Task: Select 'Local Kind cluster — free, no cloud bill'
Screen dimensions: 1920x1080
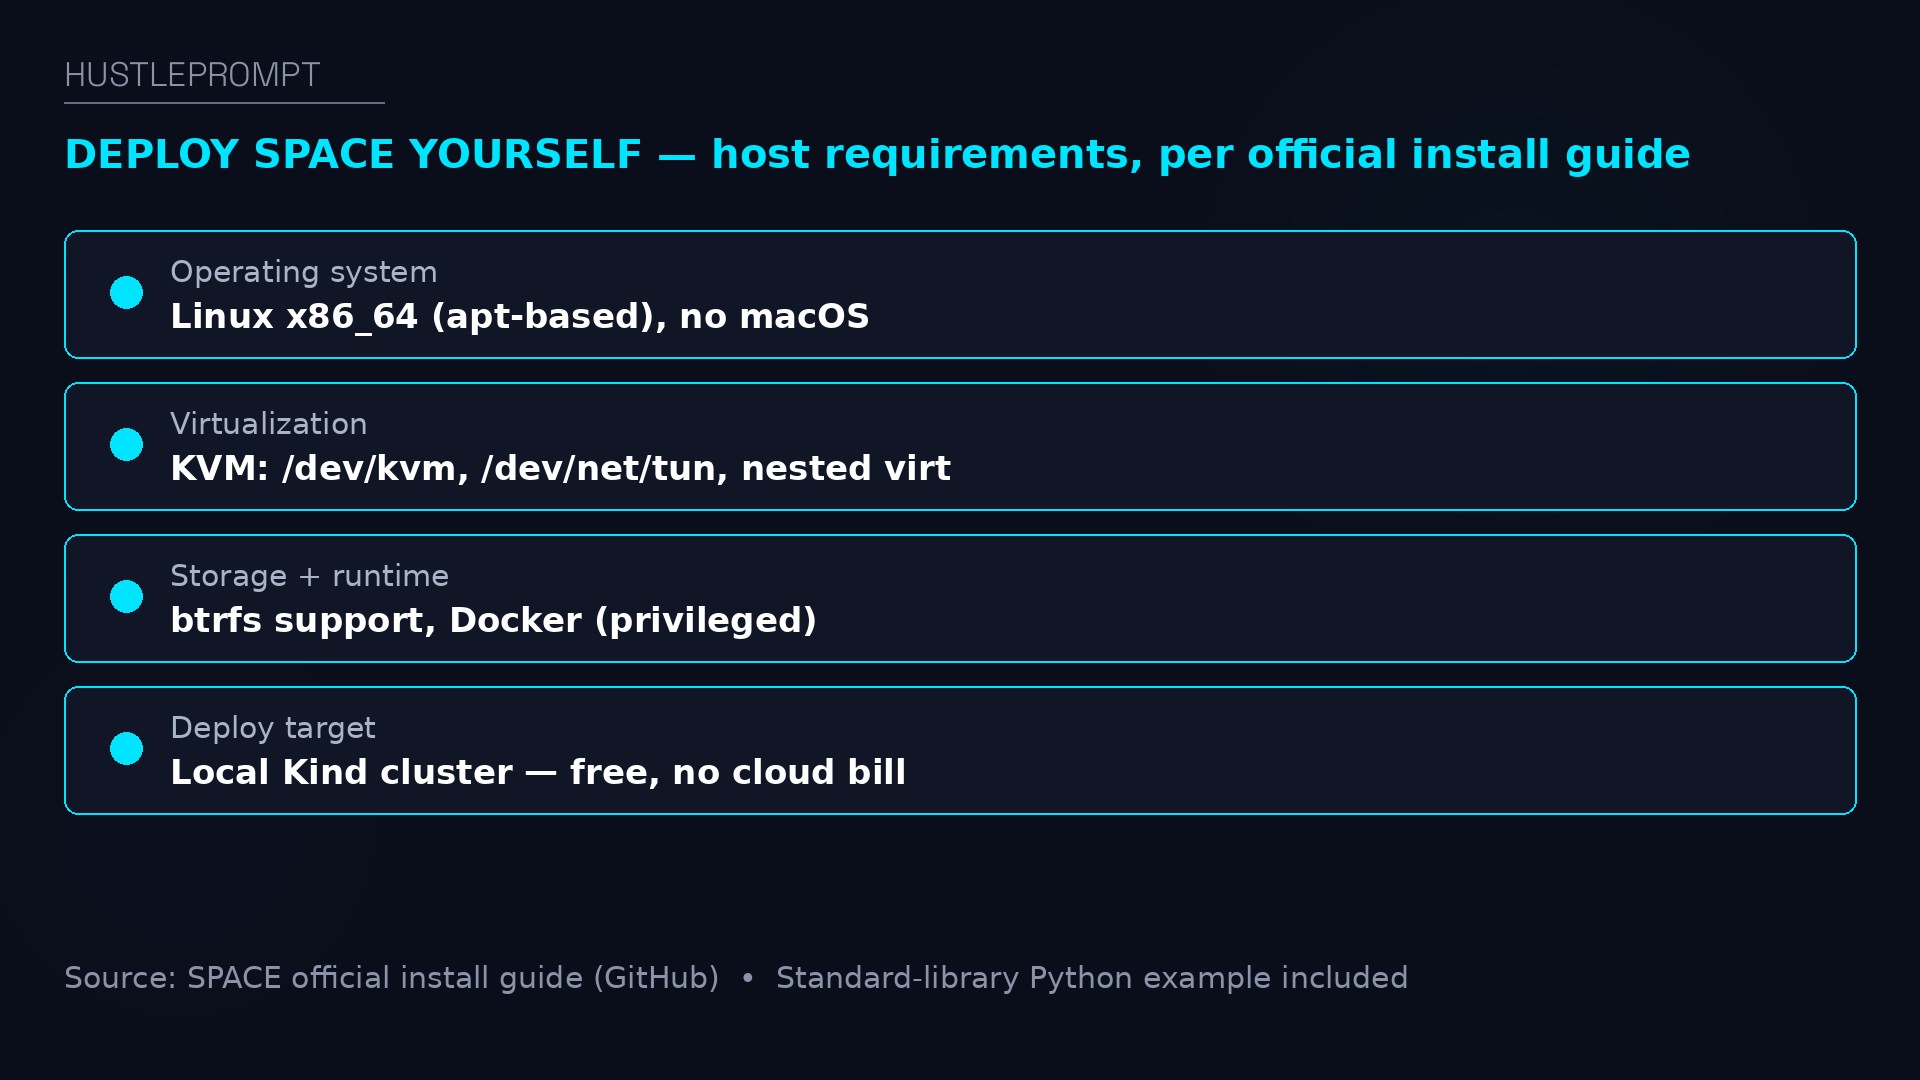Action: point(538,773)
